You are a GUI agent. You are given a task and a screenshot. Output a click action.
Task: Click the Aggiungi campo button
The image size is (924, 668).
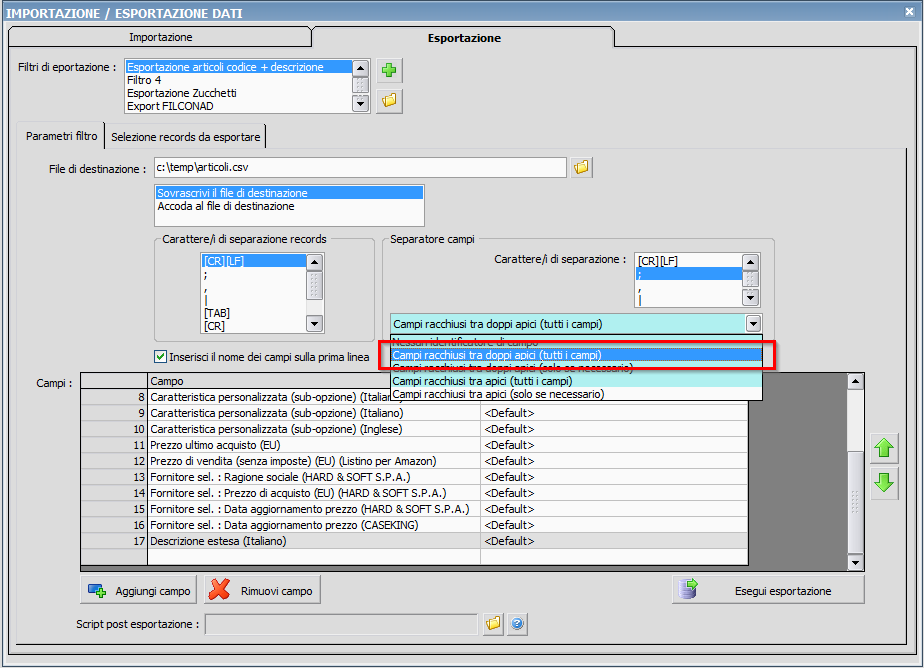[x=138, y=590]
